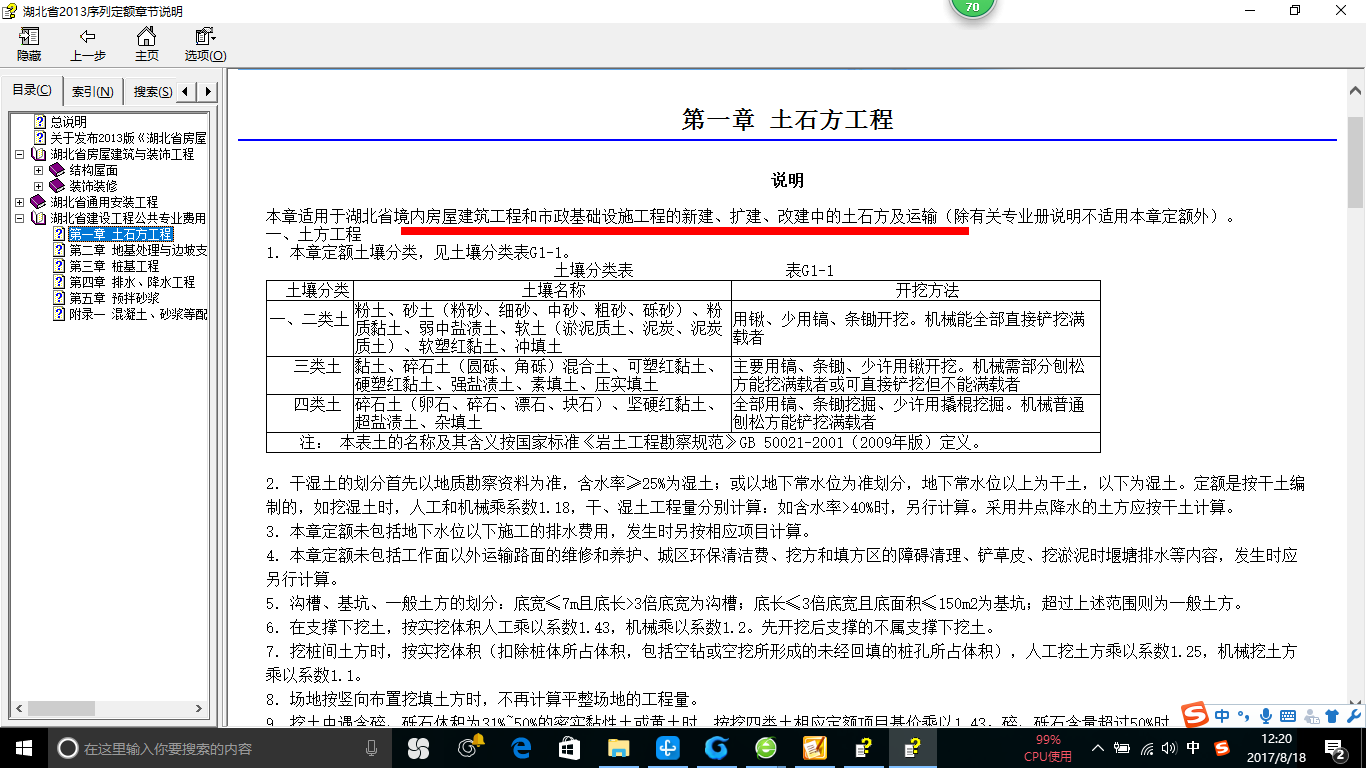Viewport: 1366px width, 768px height.
Task: Click the taskbar search box
Action: (218, 748)
